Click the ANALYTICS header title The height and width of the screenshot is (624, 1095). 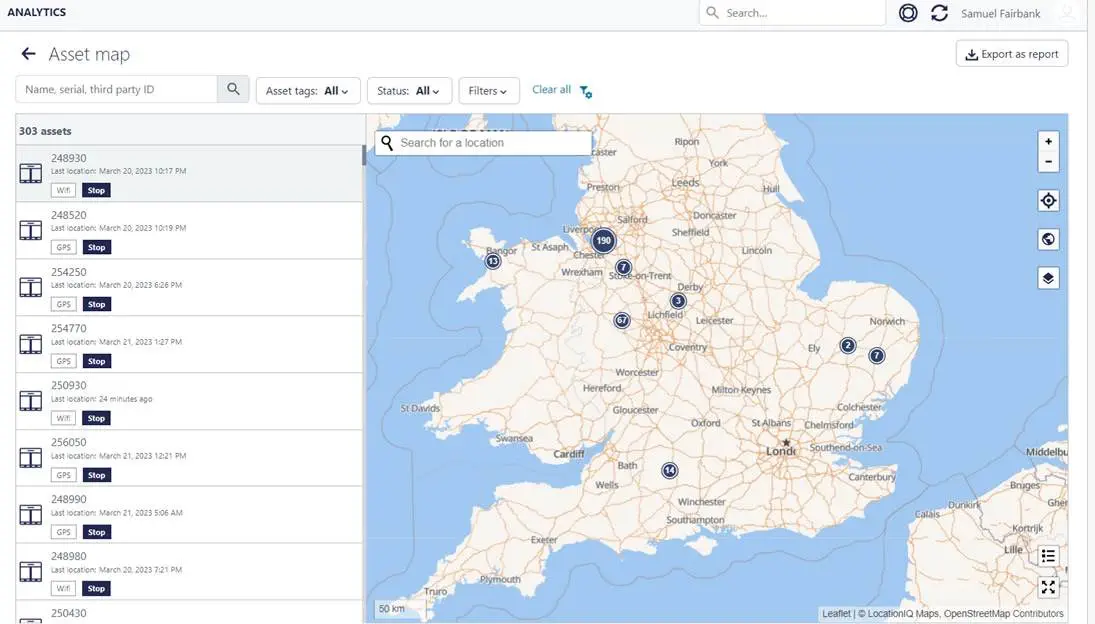click(36, 12)
